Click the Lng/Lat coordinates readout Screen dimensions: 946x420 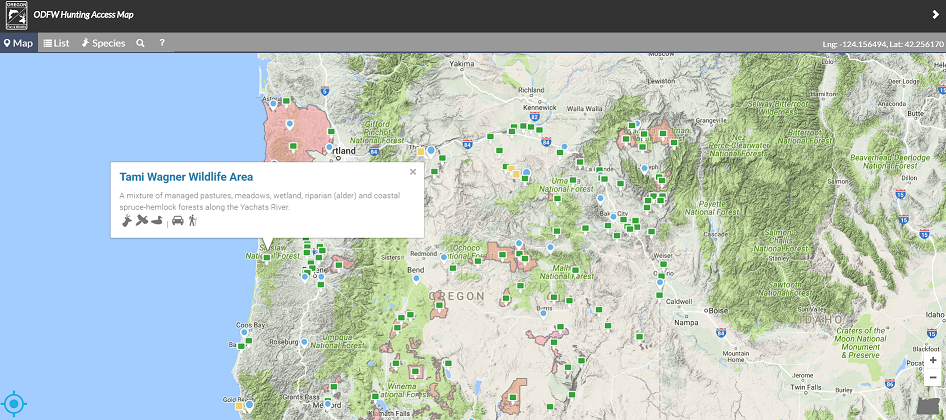[x=883, y=44]
